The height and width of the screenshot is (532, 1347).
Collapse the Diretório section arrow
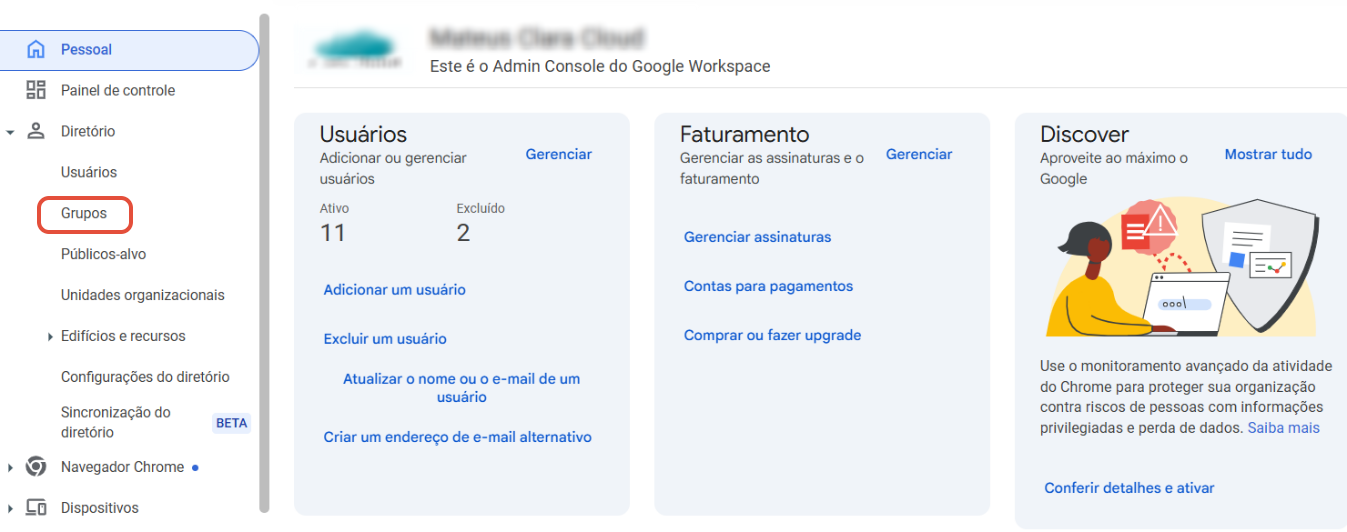click(x=10, y=132)
